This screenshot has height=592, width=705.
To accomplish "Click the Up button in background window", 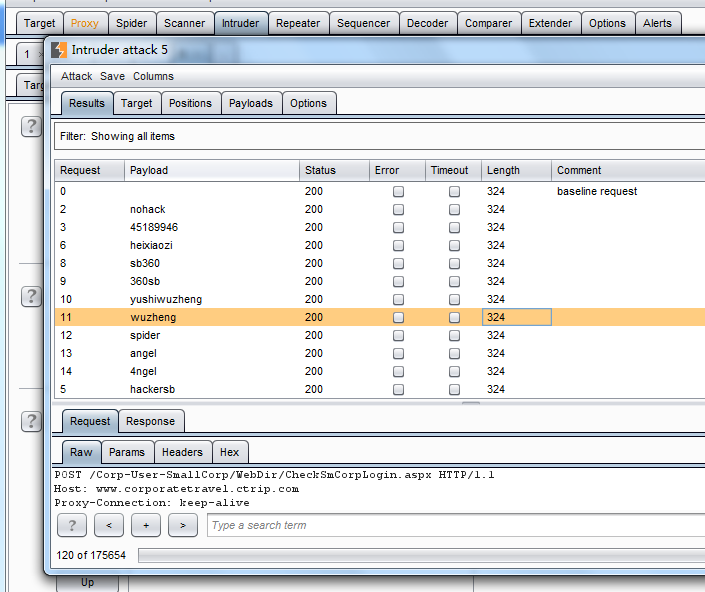I will [87, 583].
